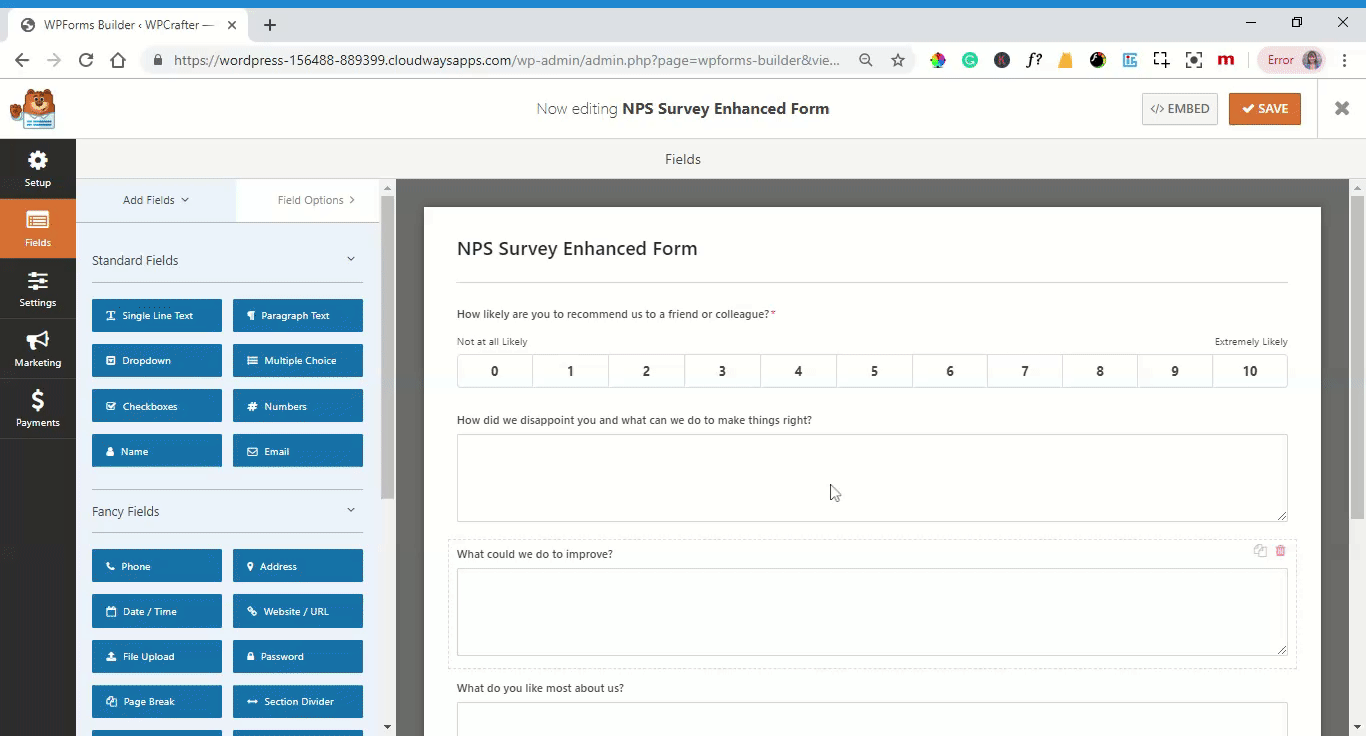Go to browser home page
Screen dimensions: 1366x736
118,60
